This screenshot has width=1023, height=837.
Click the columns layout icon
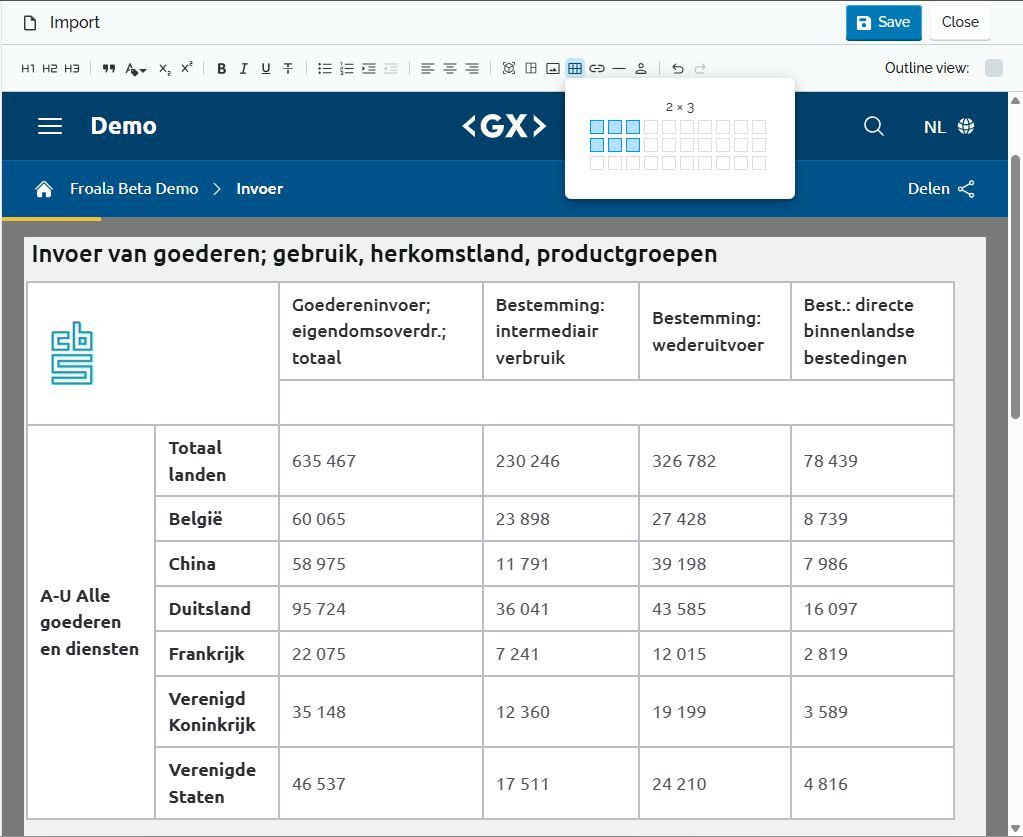click(x=531, y=68)
